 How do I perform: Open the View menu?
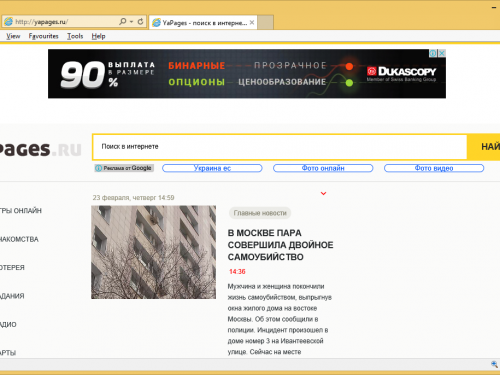coord(13,36)
